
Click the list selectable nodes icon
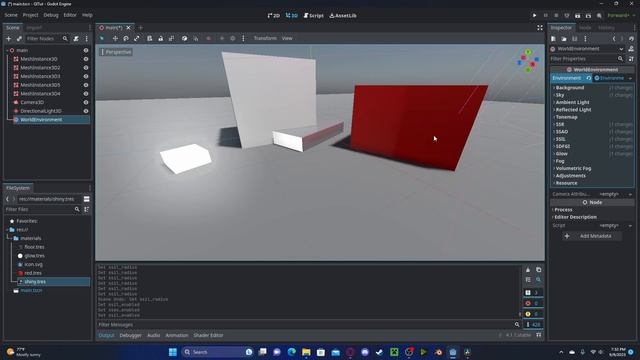(149, 38)
